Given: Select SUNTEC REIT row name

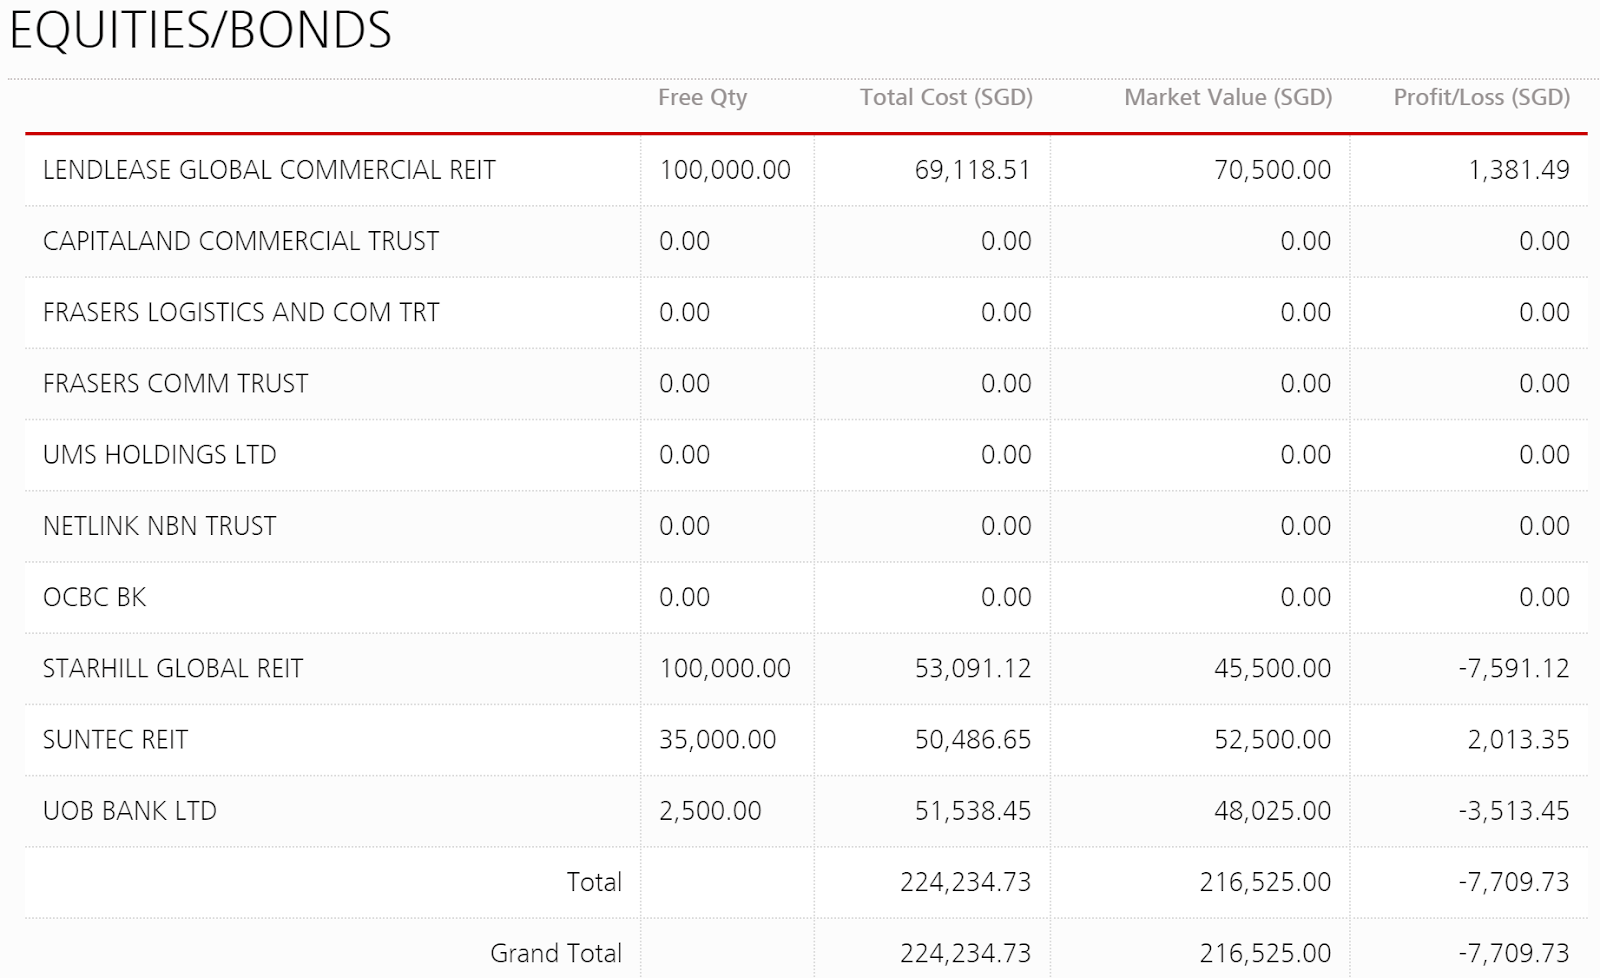Looking at the screenshot, I should tap(115, 740).
